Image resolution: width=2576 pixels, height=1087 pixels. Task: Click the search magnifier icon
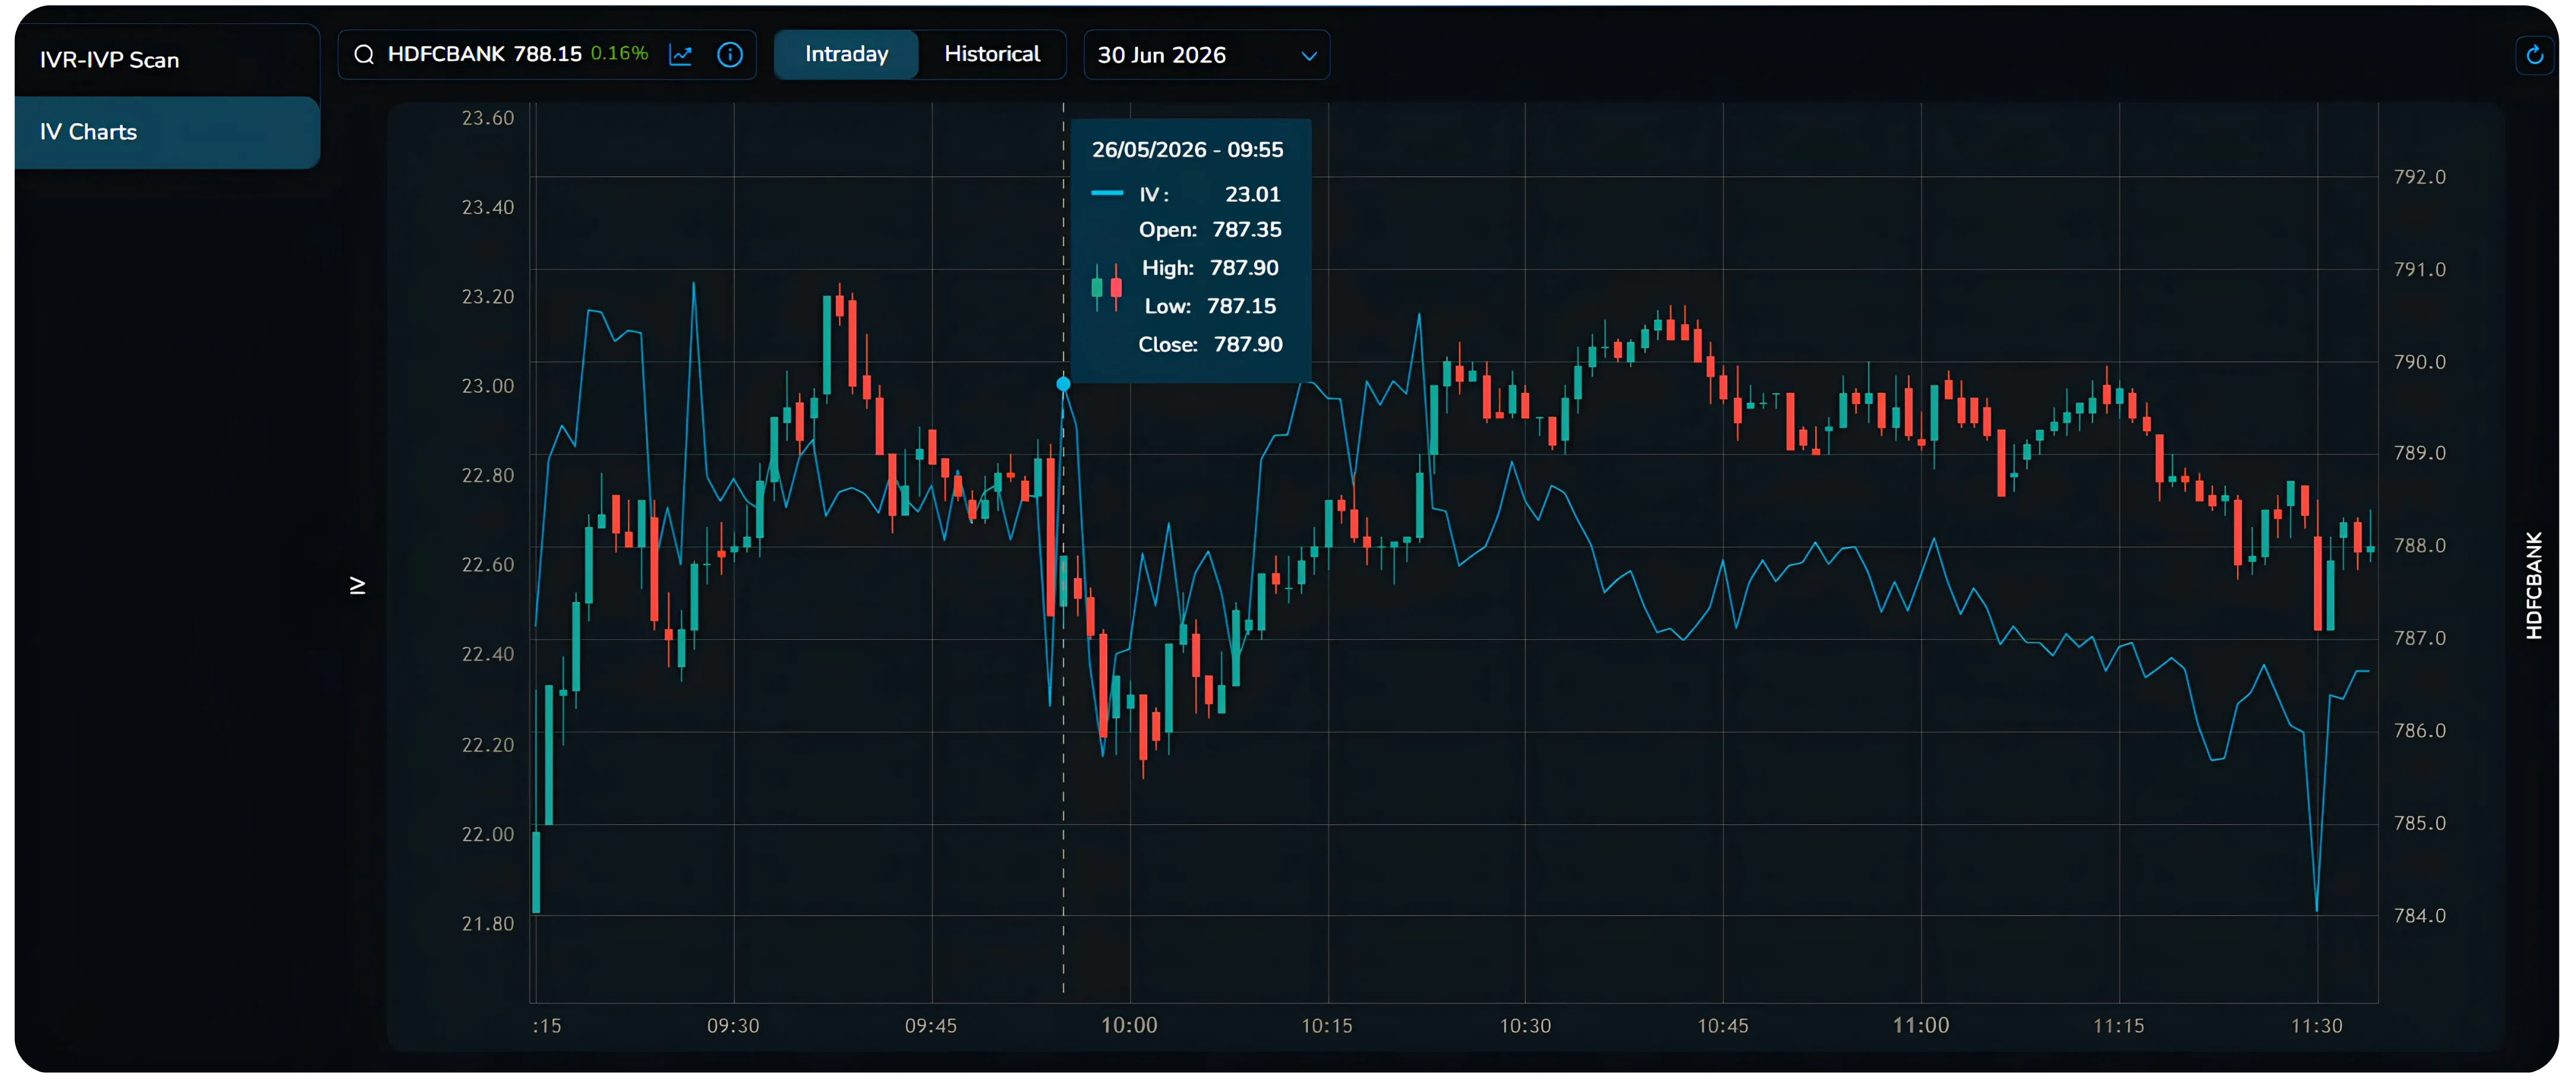[x=364, y=54]
